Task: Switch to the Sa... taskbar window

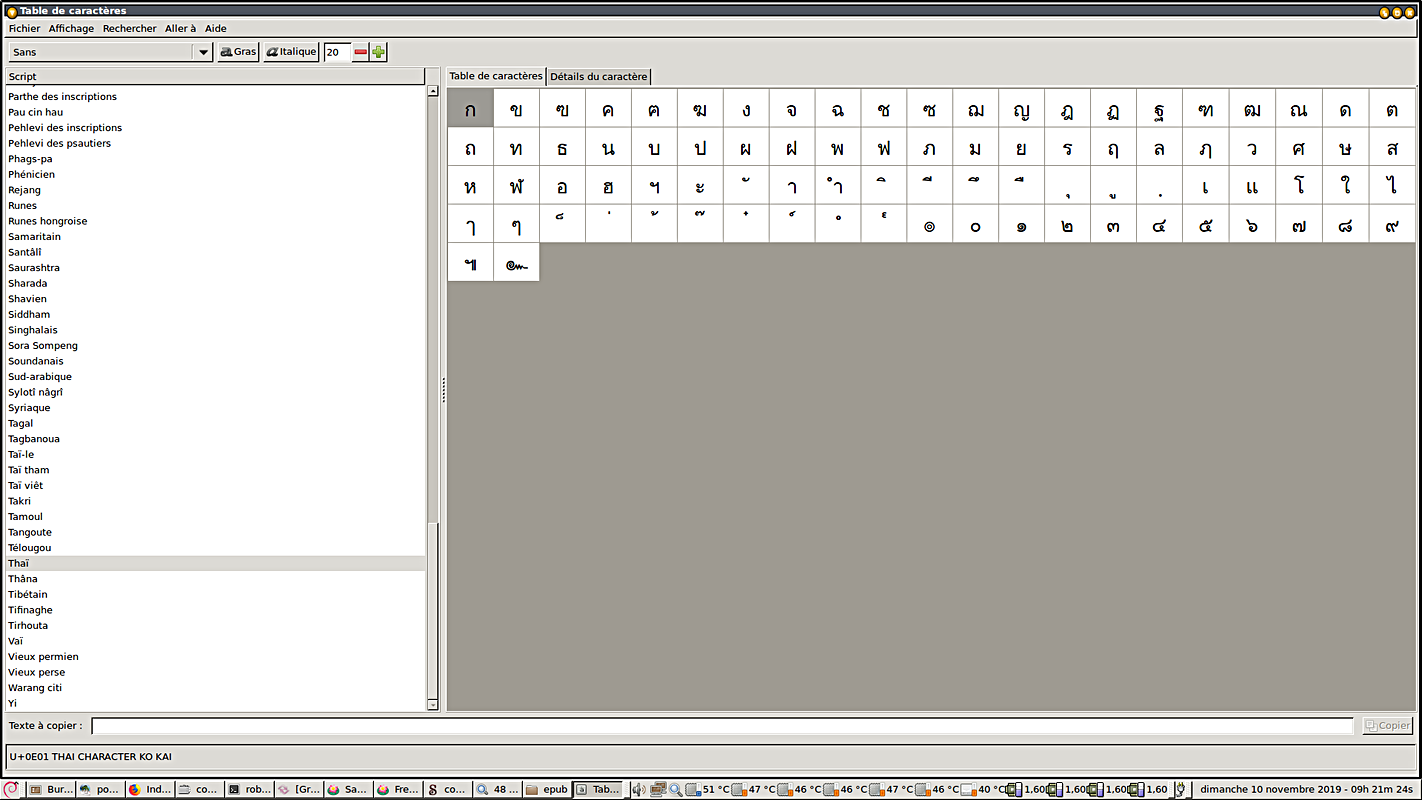Action: (x=348, y=789)
